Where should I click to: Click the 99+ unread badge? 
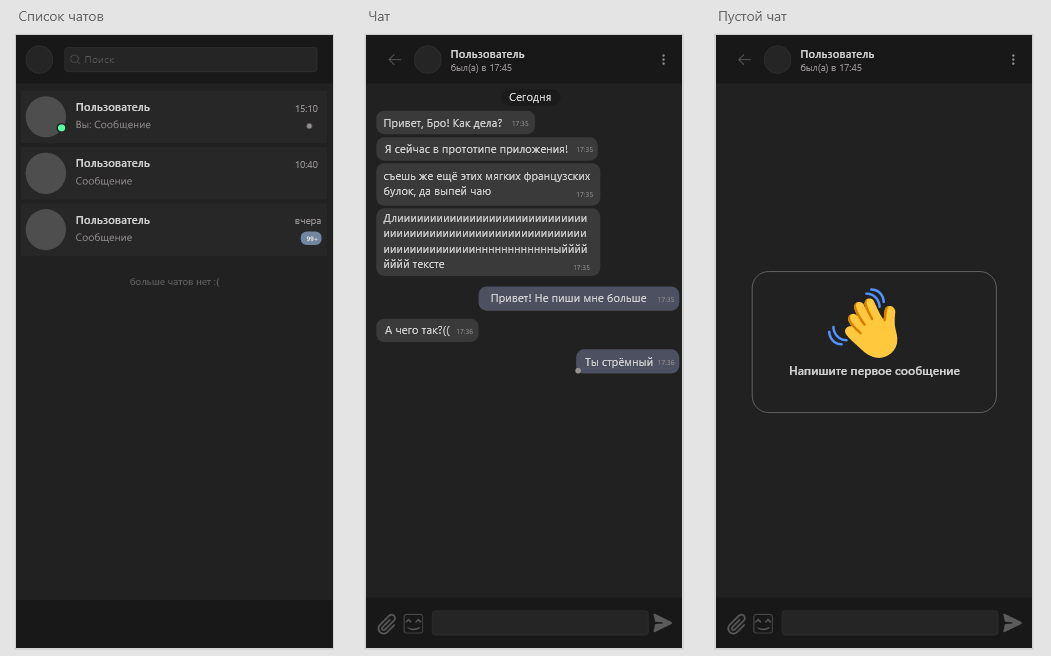pos(310,238)
